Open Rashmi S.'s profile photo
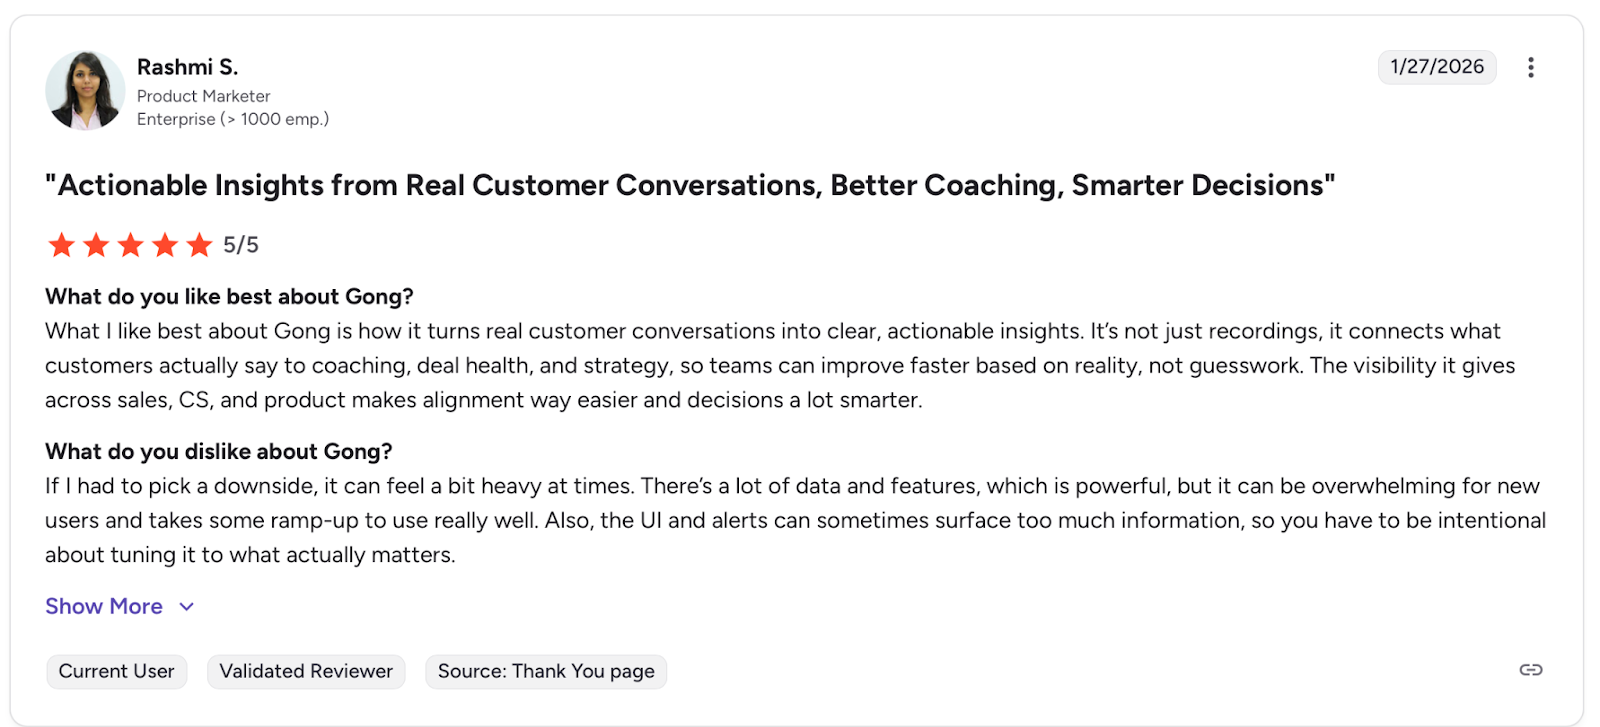Viewport: 1600px width, 727px height. tap(85, 91)
